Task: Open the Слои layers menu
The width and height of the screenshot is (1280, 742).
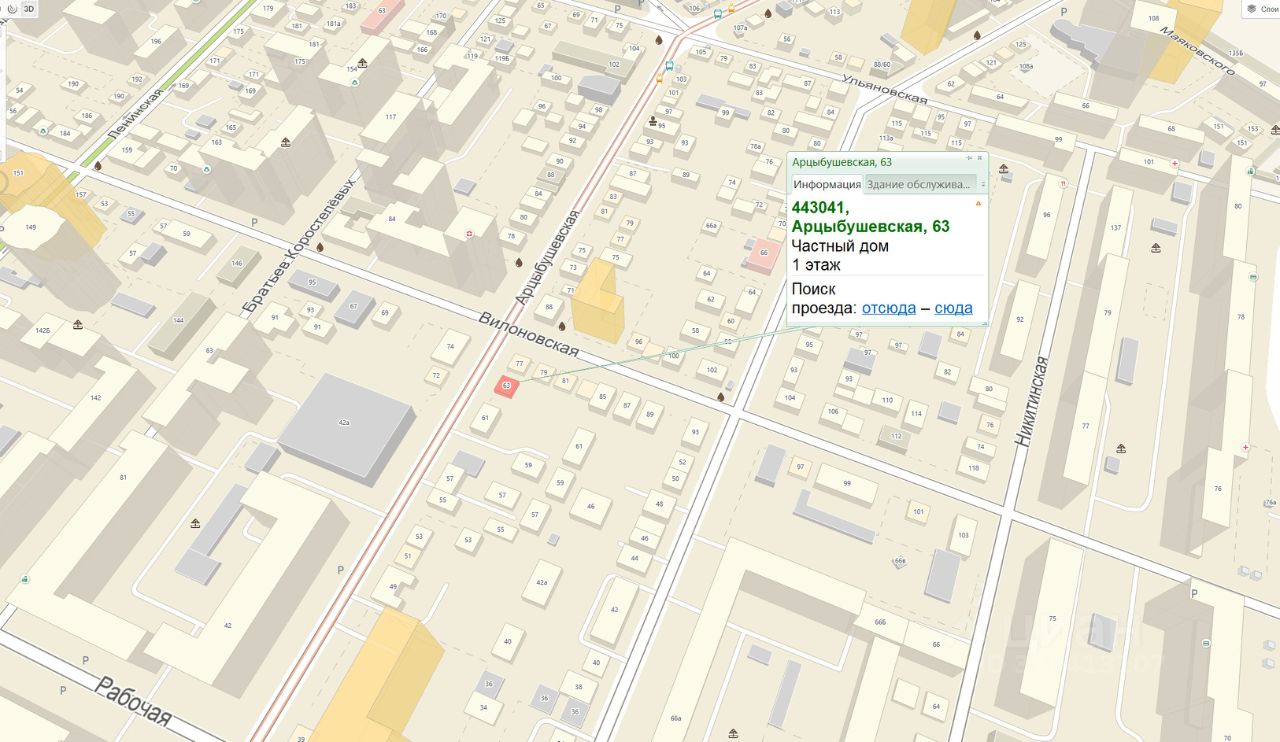Action: [x=1262, y=9]
